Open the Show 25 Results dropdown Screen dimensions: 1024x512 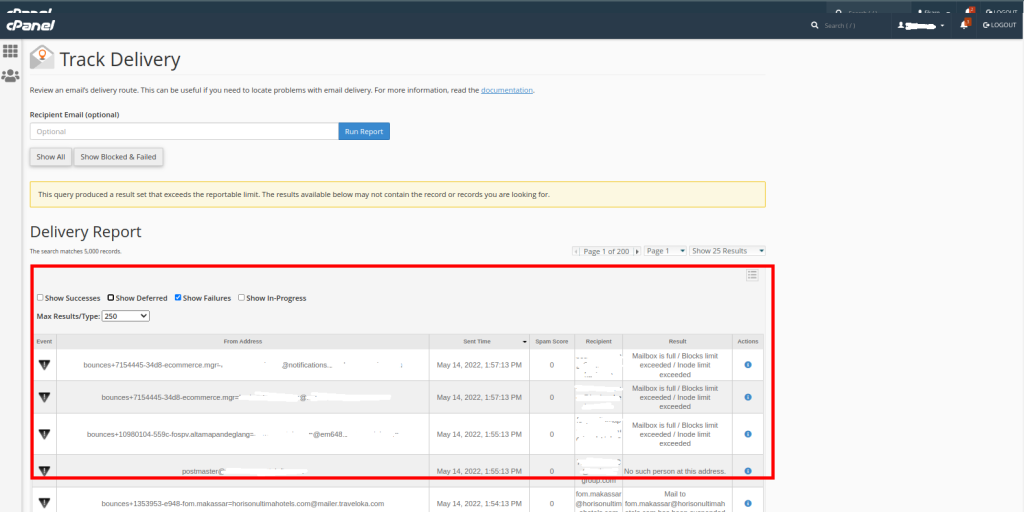(x=728, y=251)
